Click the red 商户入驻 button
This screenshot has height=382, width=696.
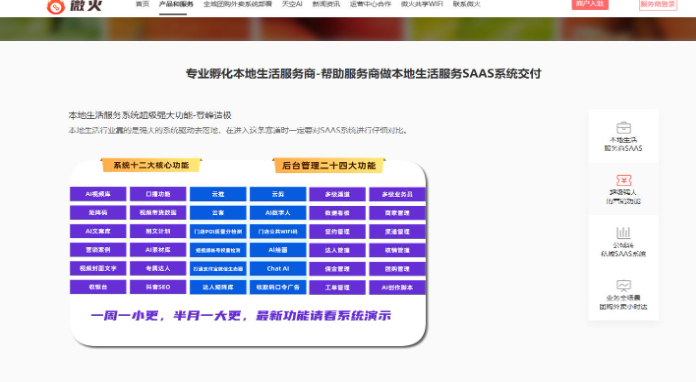[589, 4]
